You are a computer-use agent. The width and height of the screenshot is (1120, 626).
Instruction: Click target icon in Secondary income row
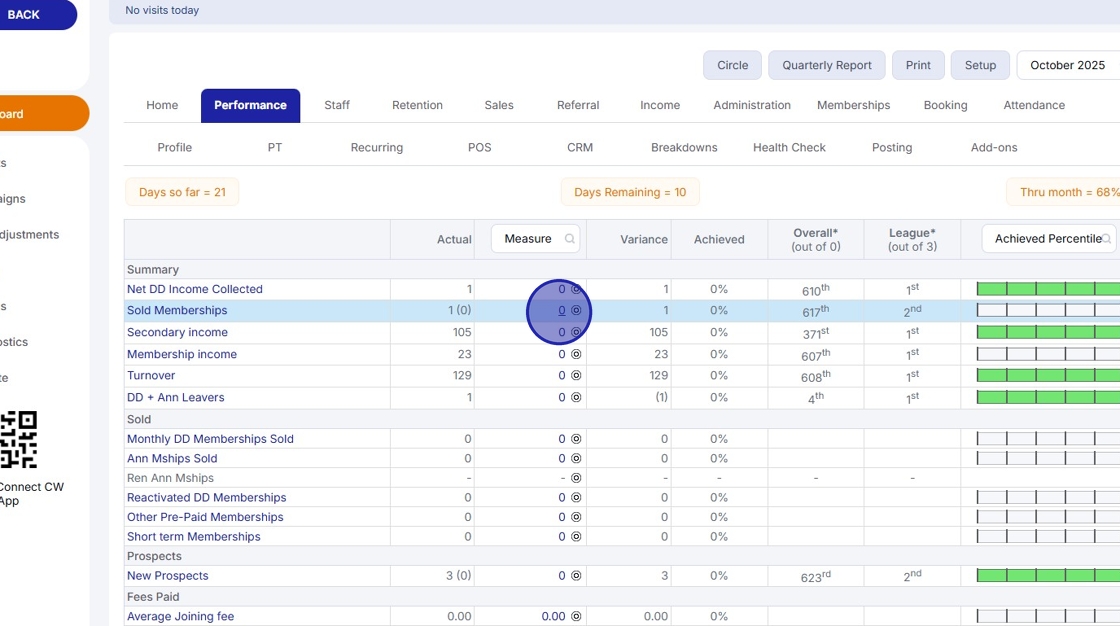[576, 332]
